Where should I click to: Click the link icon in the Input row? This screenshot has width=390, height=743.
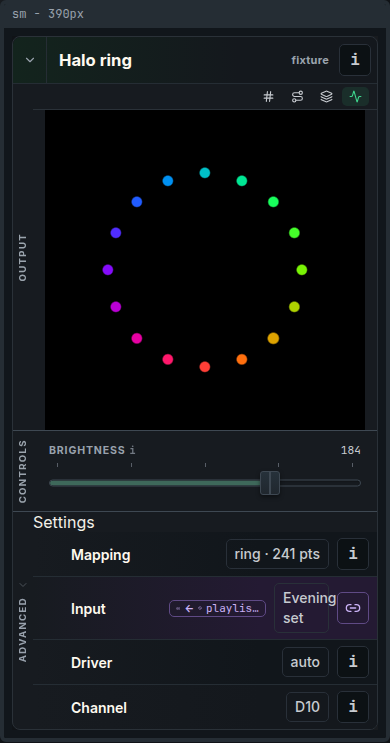[353, 608]
